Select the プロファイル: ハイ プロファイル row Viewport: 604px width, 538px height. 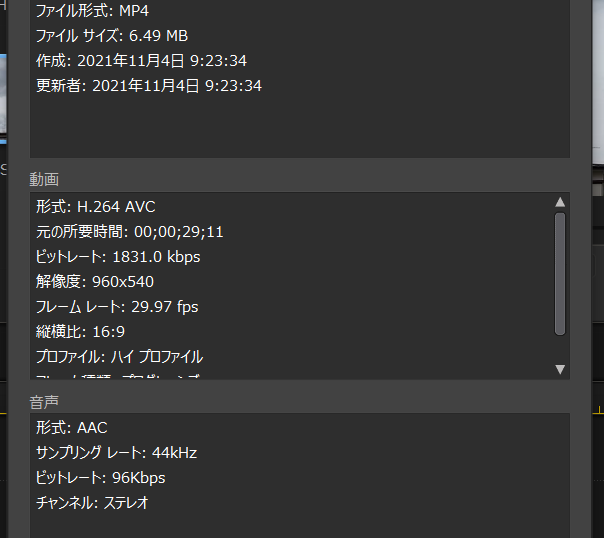coord(119,357)
